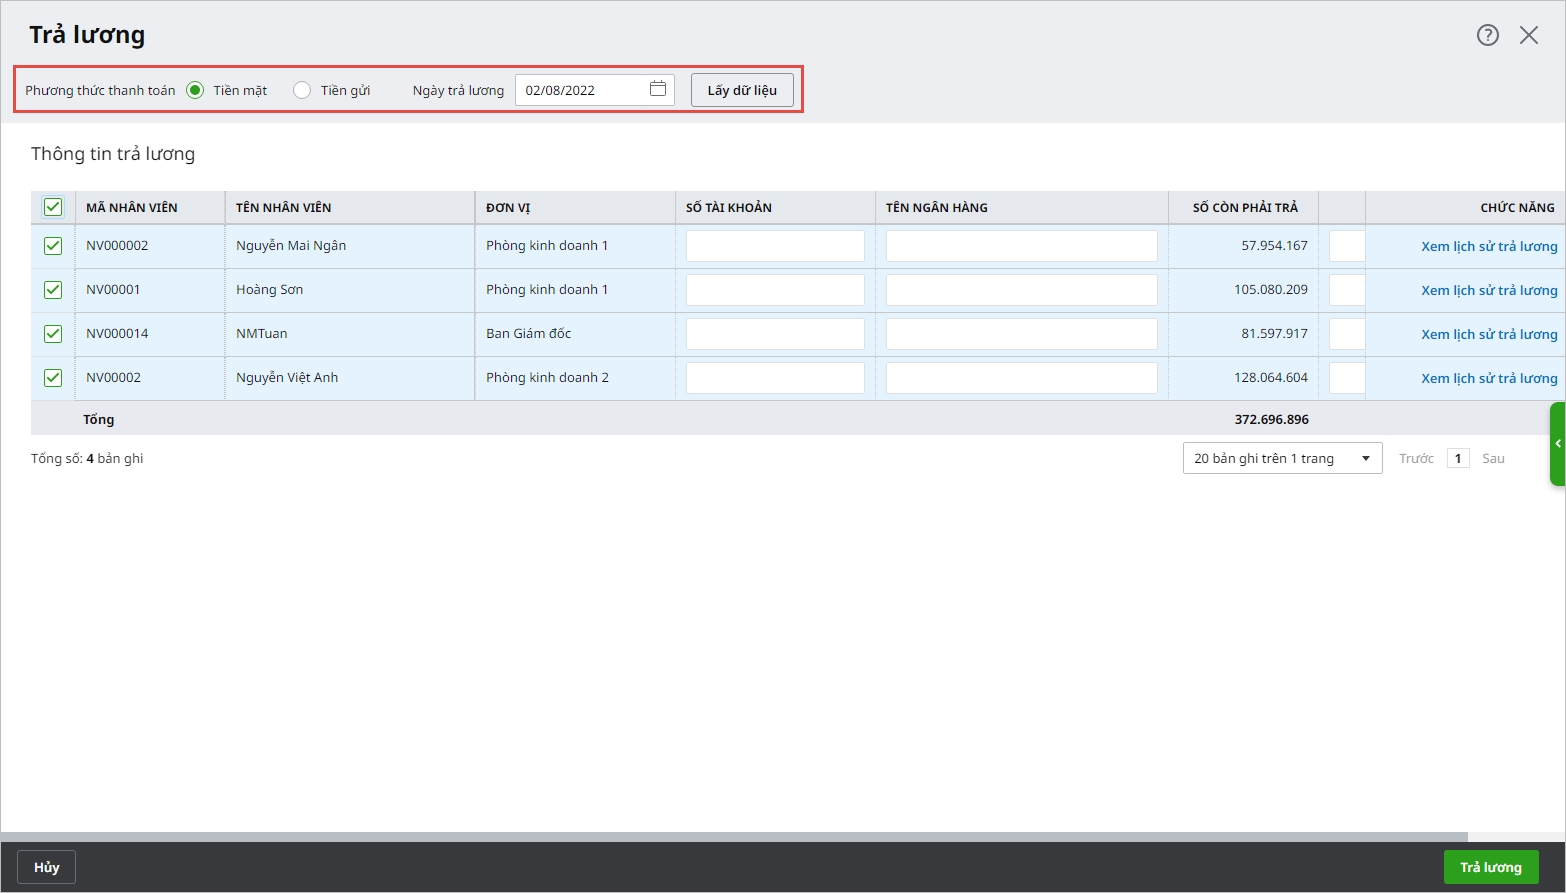The image size is (1566, 893).
Task: Toggle the select-all checkbox in header
Action: pyautogui.click(x=53, y=207)
